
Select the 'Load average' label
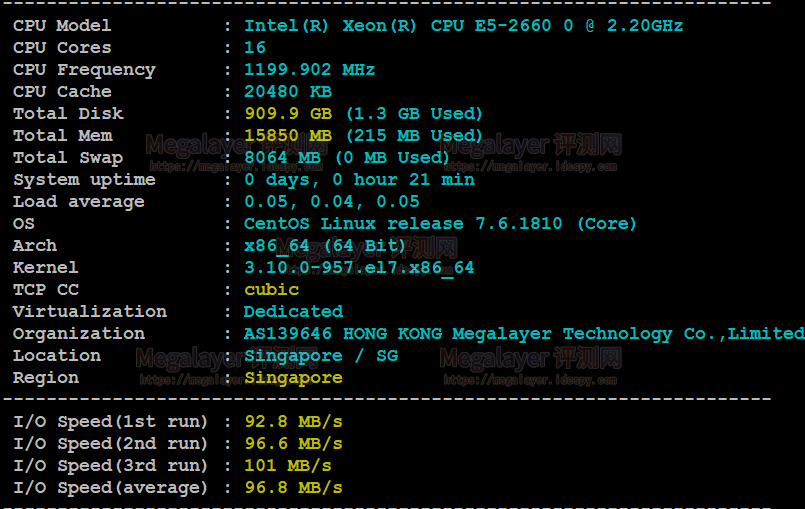pyautogui.click(x=79, y=202)
